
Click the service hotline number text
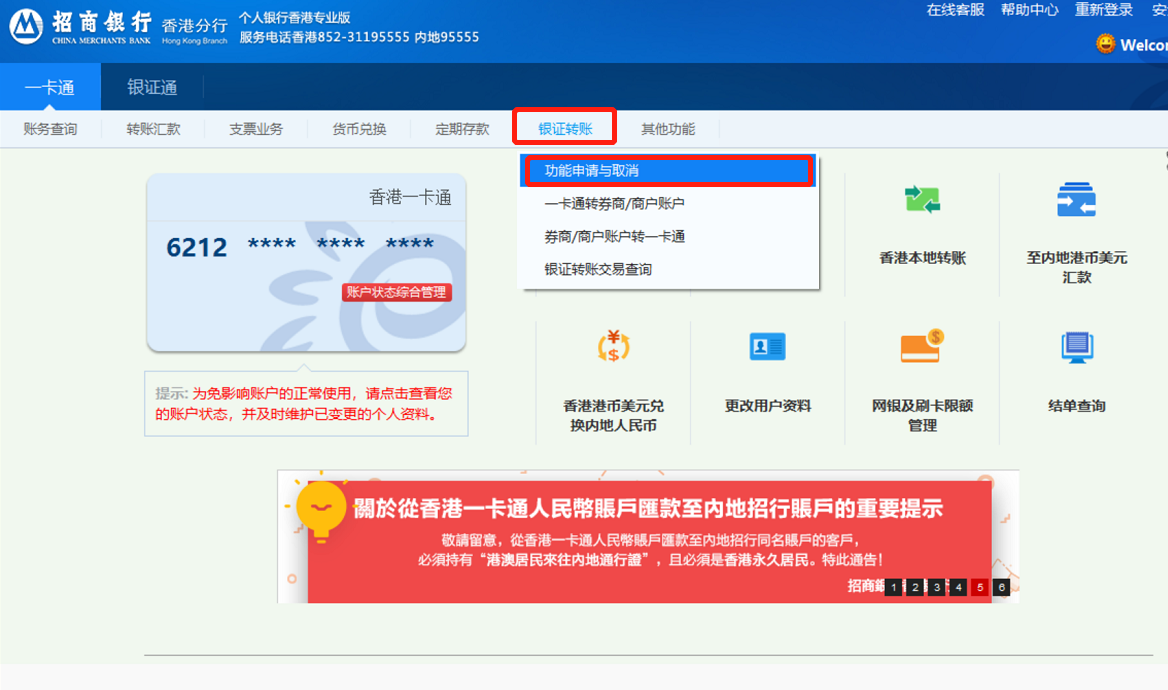(x=359, y=37)
